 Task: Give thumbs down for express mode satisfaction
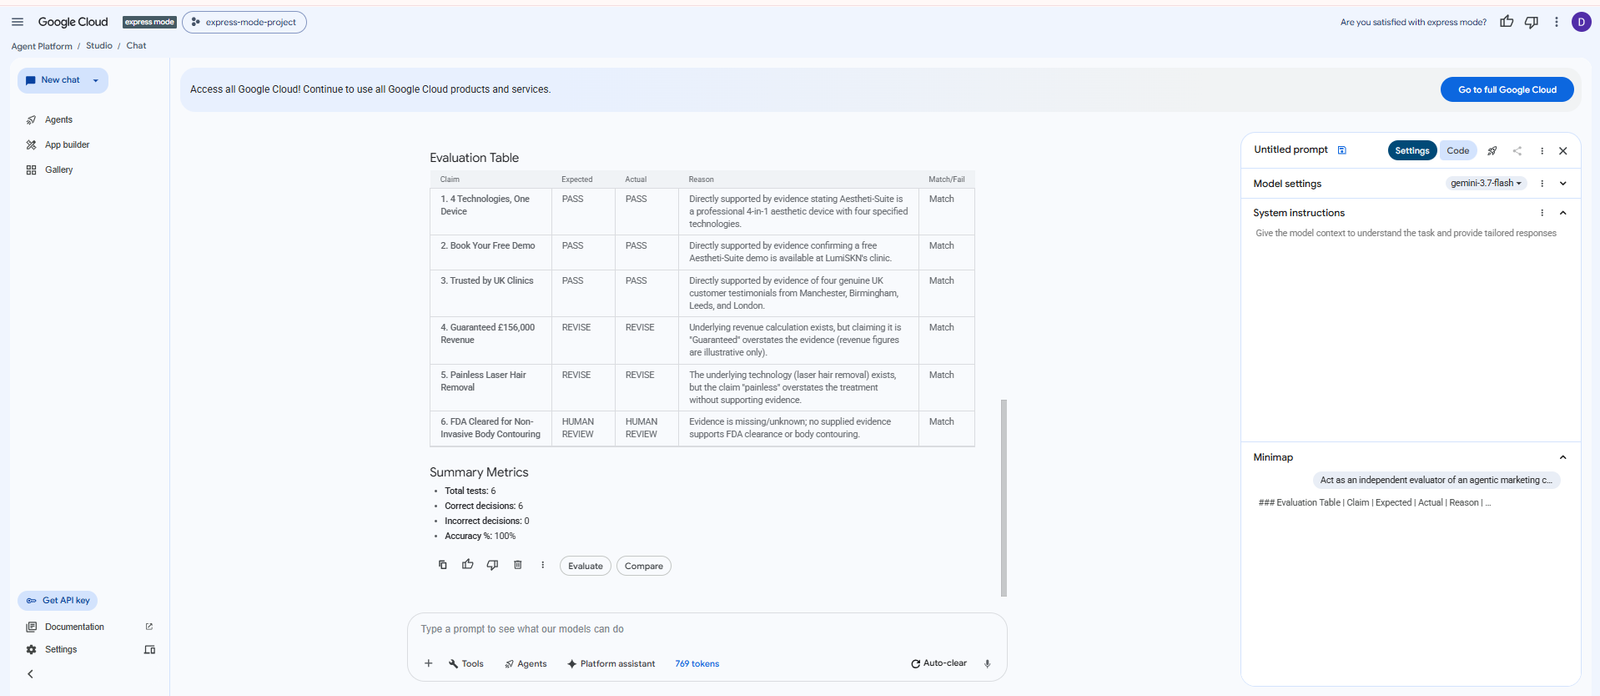tap(1531, 22)
